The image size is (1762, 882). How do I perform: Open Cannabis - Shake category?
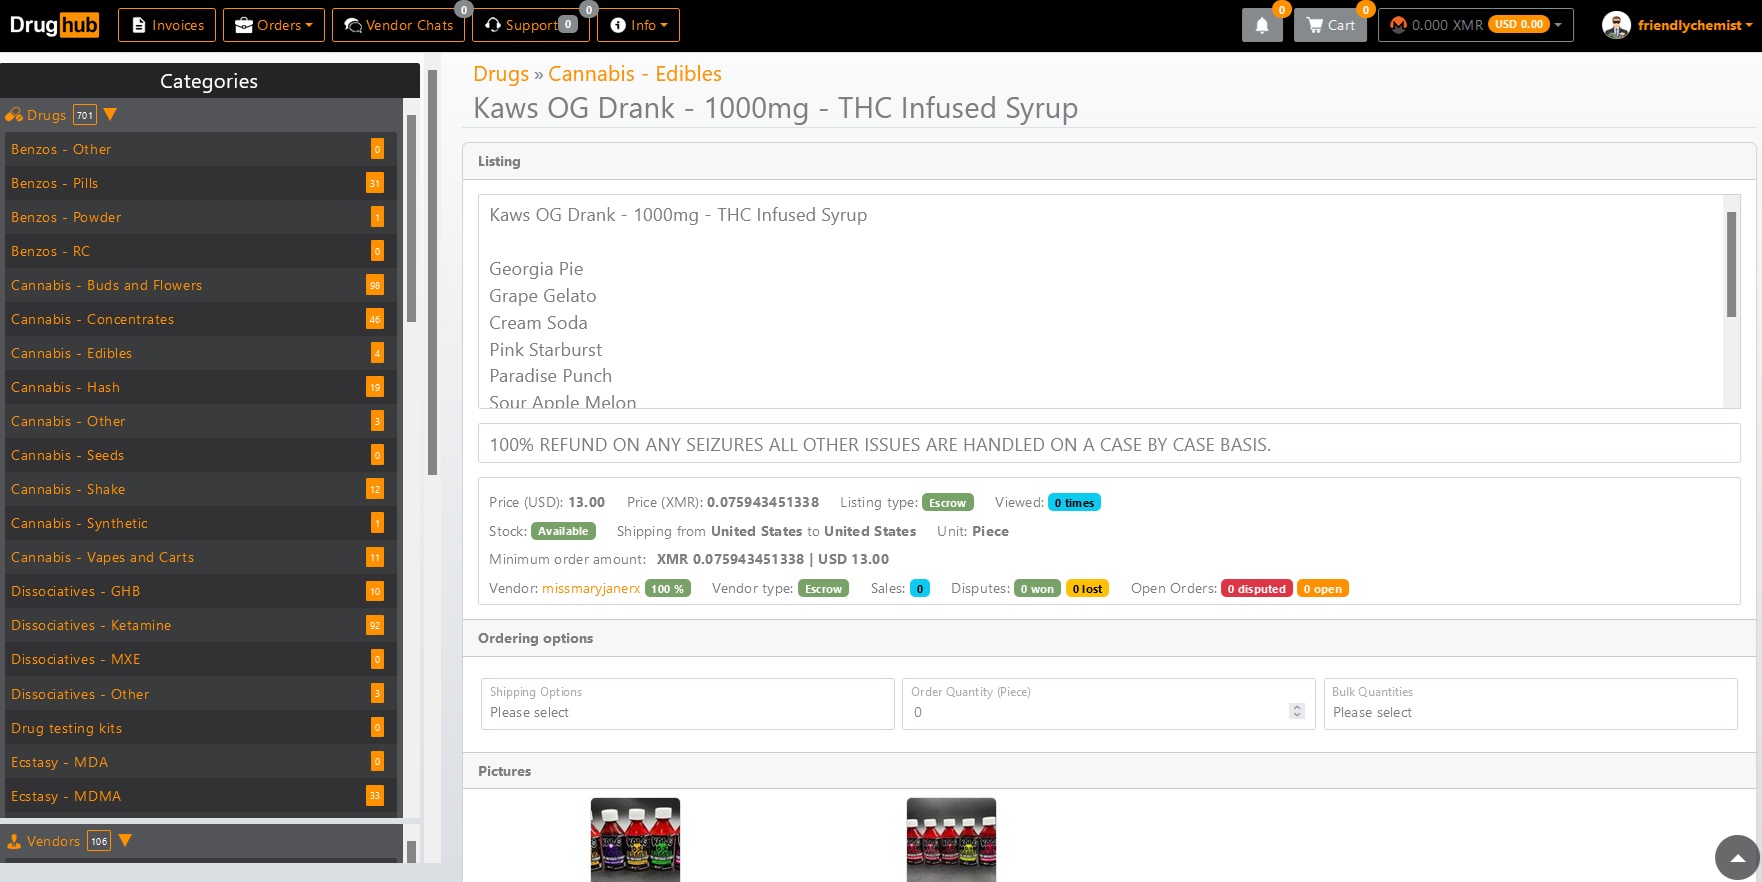[x=200, y=489]
